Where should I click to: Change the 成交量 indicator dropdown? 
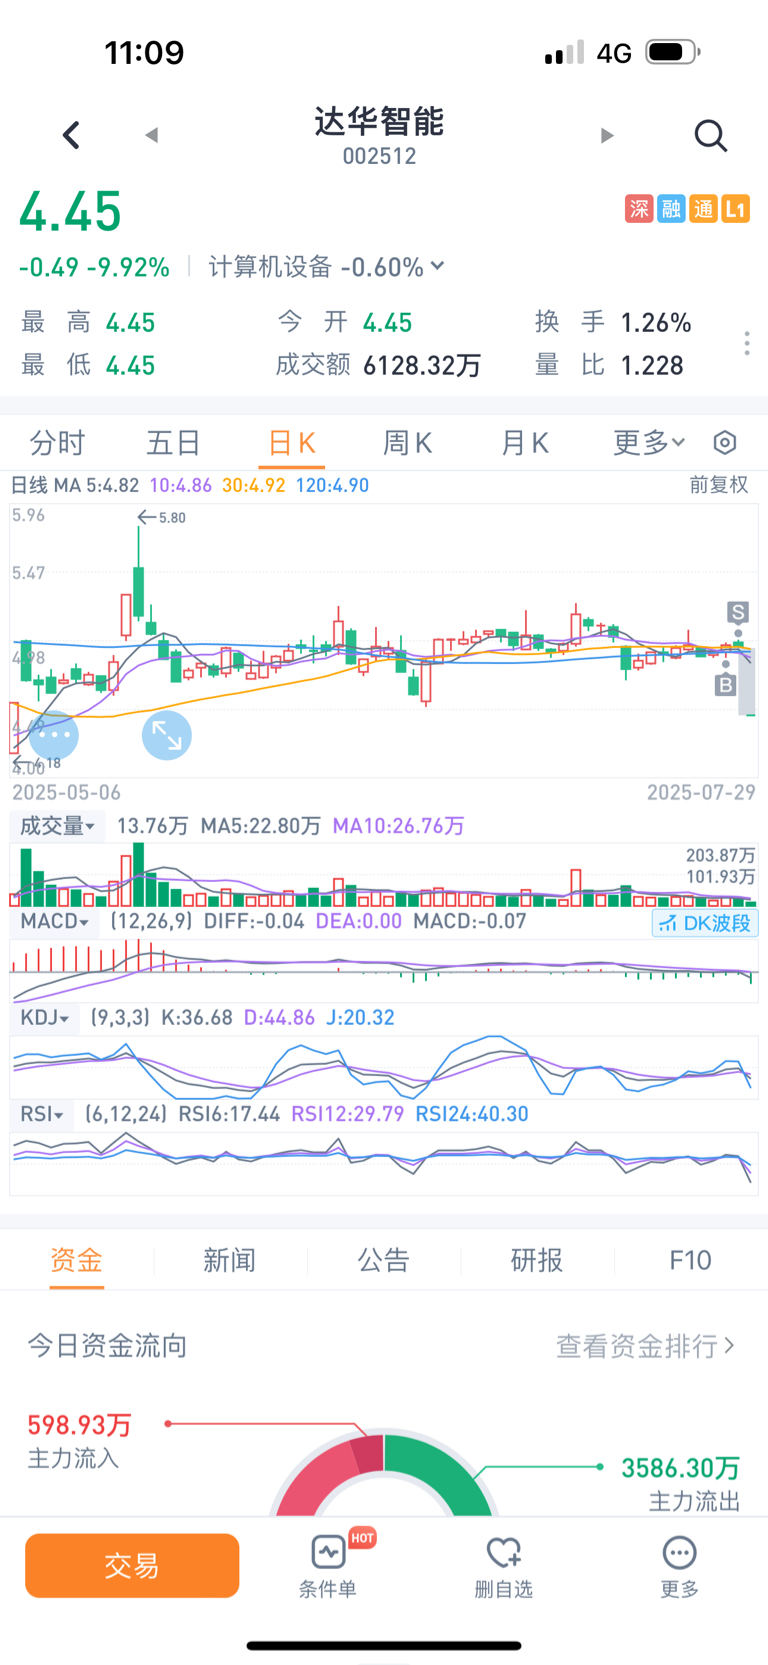(58, 826)
